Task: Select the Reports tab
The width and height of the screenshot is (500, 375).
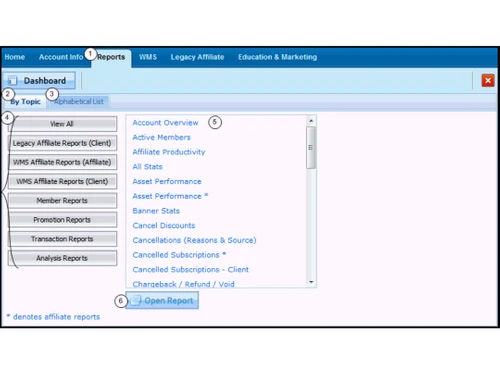Action: coord(111,57)
